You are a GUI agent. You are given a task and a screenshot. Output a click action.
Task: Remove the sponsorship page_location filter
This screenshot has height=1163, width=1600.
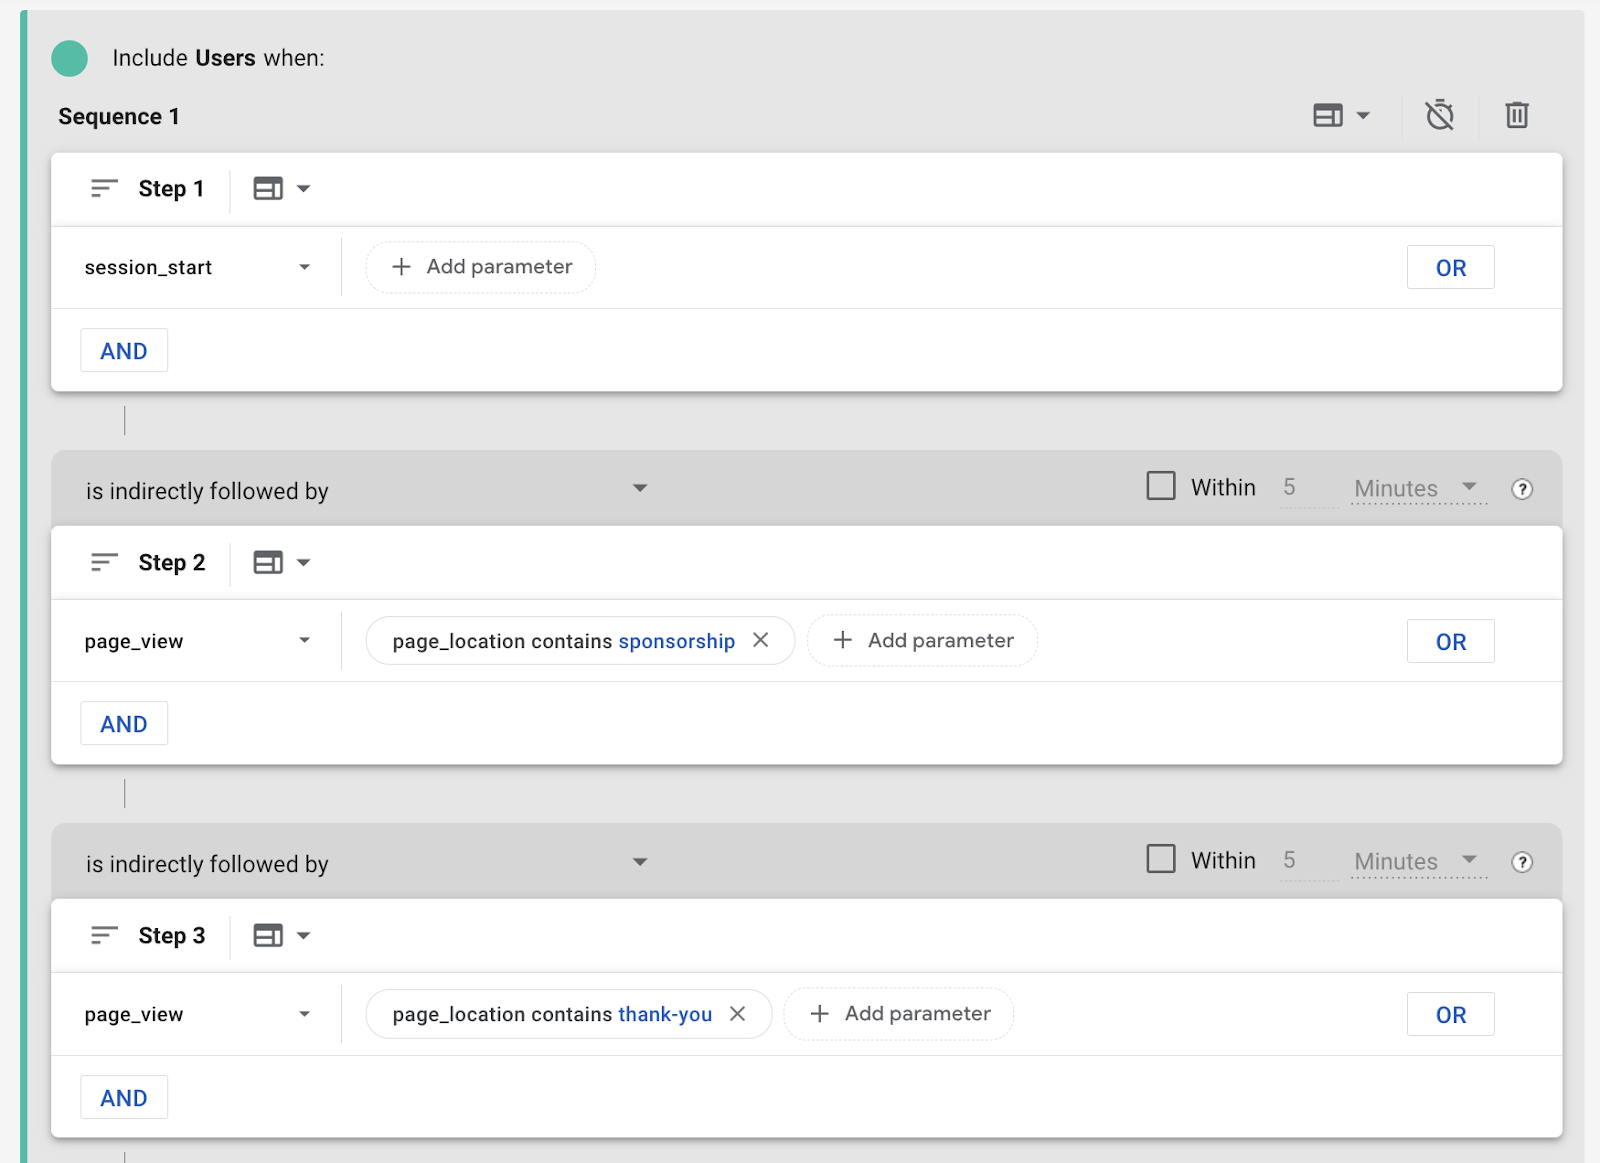761,640
